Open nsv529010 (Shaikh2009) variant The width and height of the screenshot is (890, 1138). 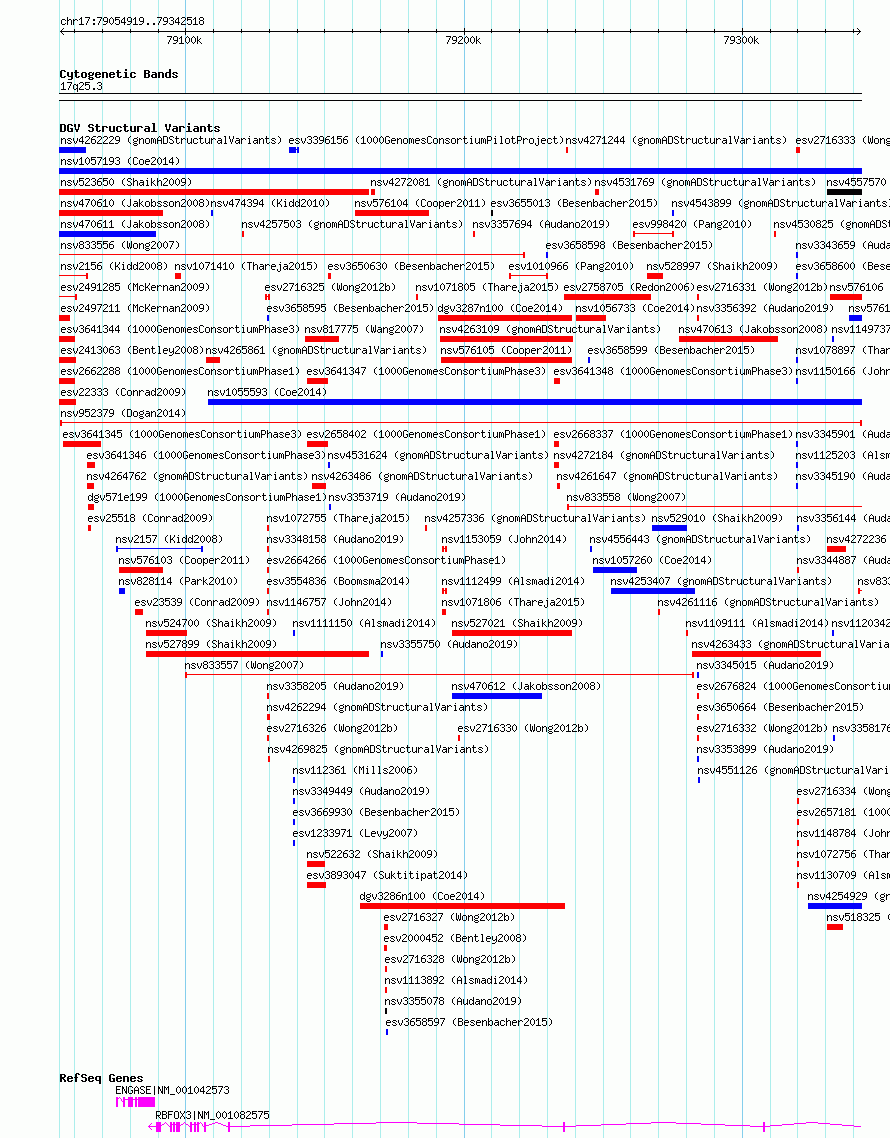pos(717,519)
